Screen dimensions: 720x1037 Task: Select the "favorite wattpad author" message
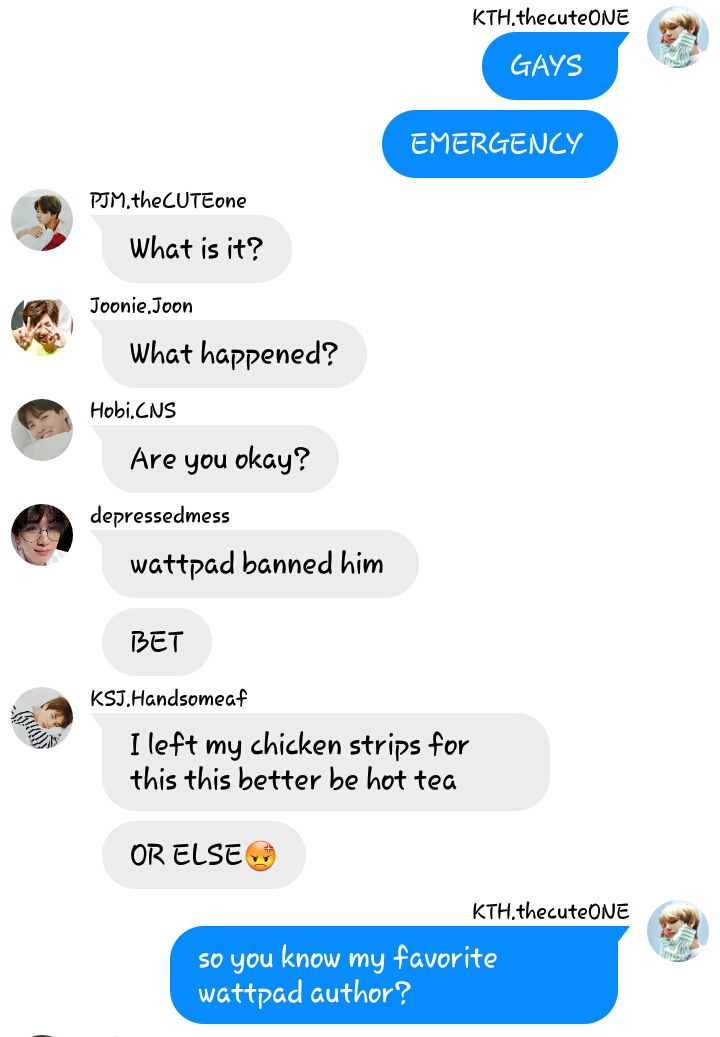tap(394, 975)
